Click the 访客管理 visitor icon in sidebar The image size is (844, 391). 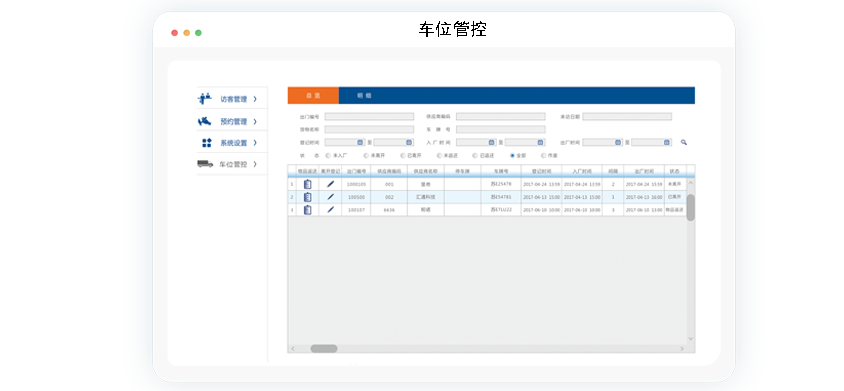tap(205, 99)
